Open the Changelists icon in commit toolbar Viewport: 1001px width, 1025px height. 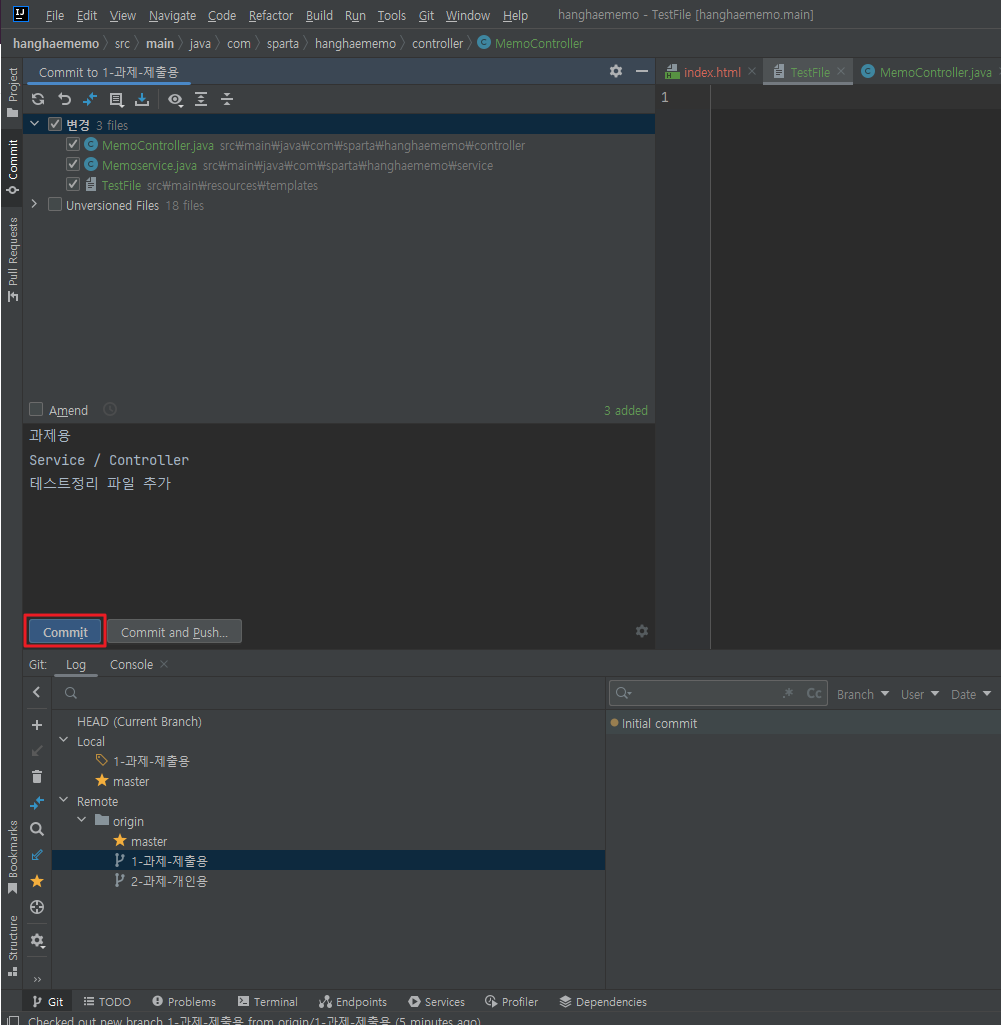coord(116,99)
